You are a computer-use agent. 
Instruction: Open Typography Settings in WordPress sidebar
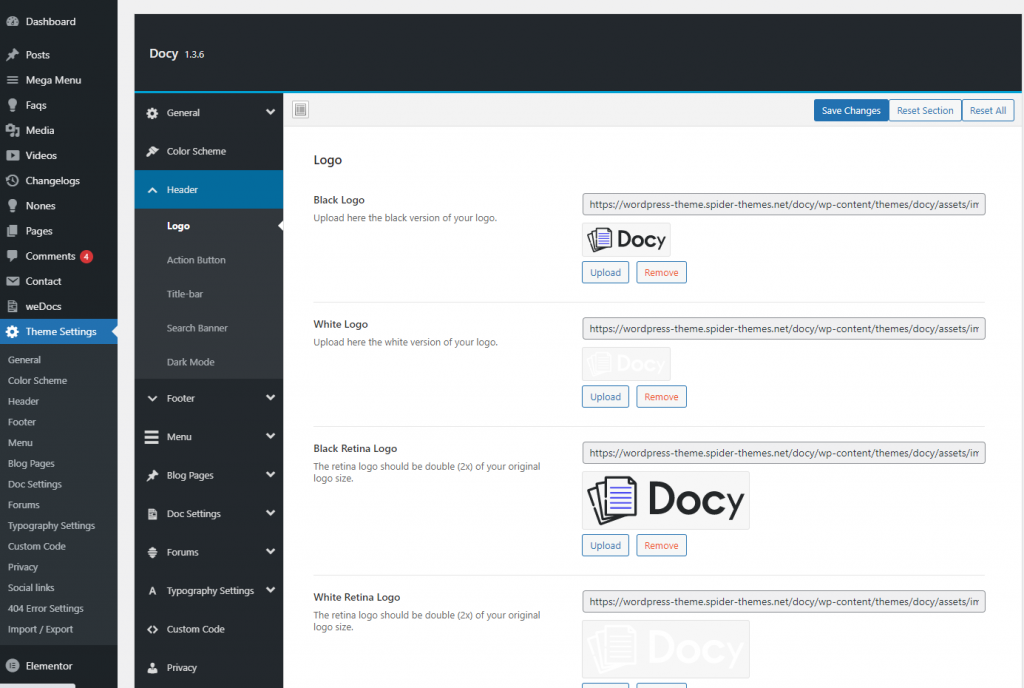click(52, 525)
